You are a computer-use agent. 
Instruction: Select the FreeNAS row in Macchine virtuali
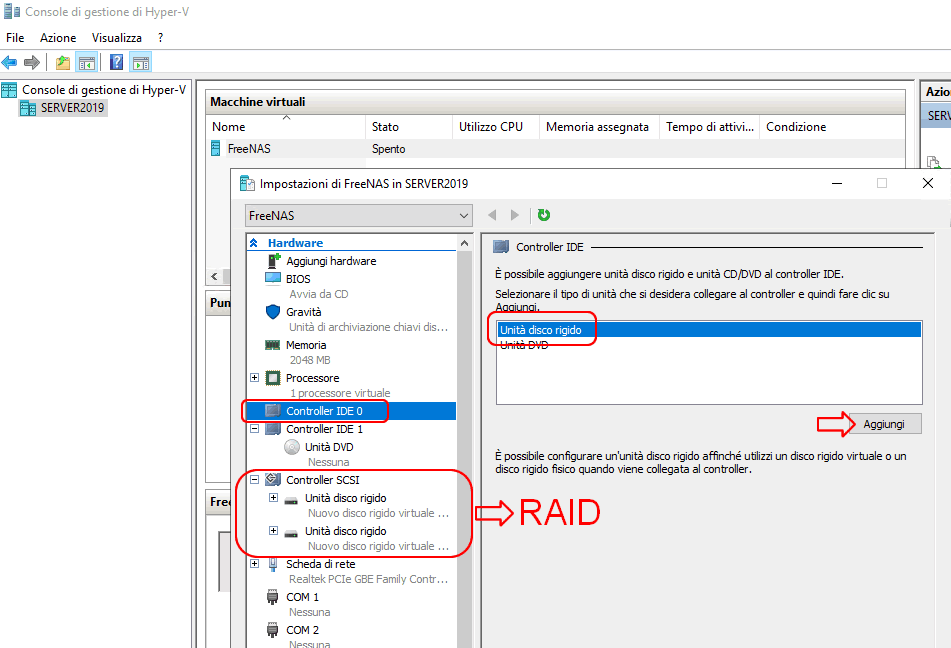(555, 149)
